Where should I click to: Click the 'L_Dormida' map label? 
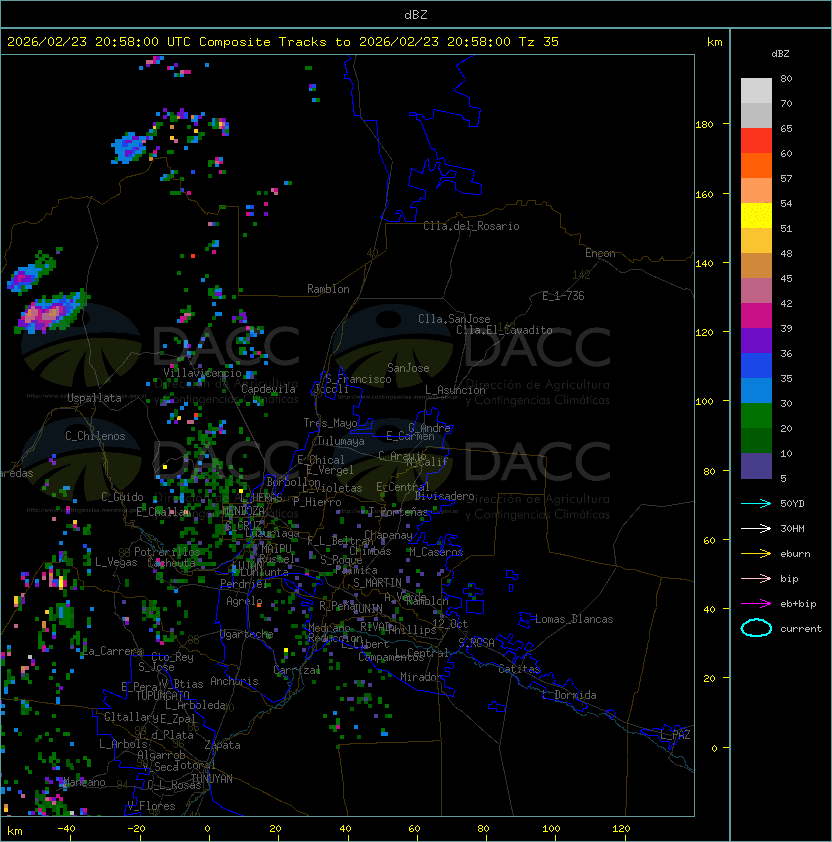pyautogui.click(x=569, y=695)
